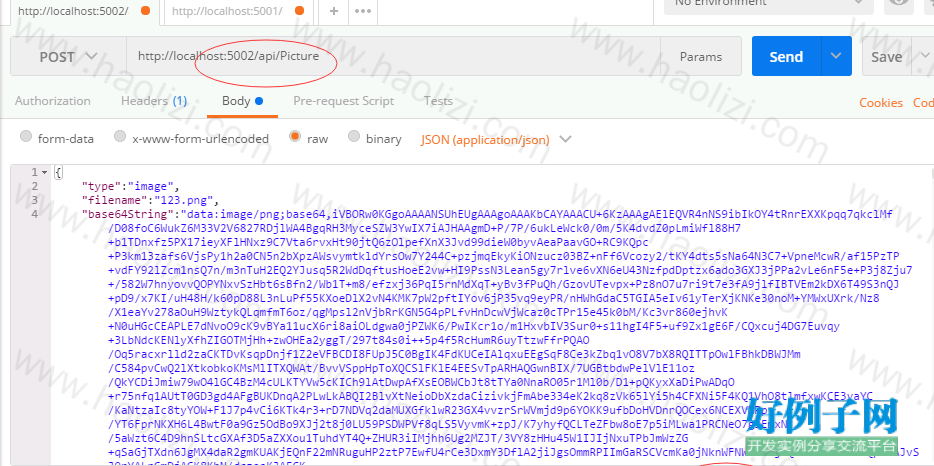Screen dimensions: 934x466
Task: Click the "type":"image" line in editor
Action: click(x=130, y=186)
